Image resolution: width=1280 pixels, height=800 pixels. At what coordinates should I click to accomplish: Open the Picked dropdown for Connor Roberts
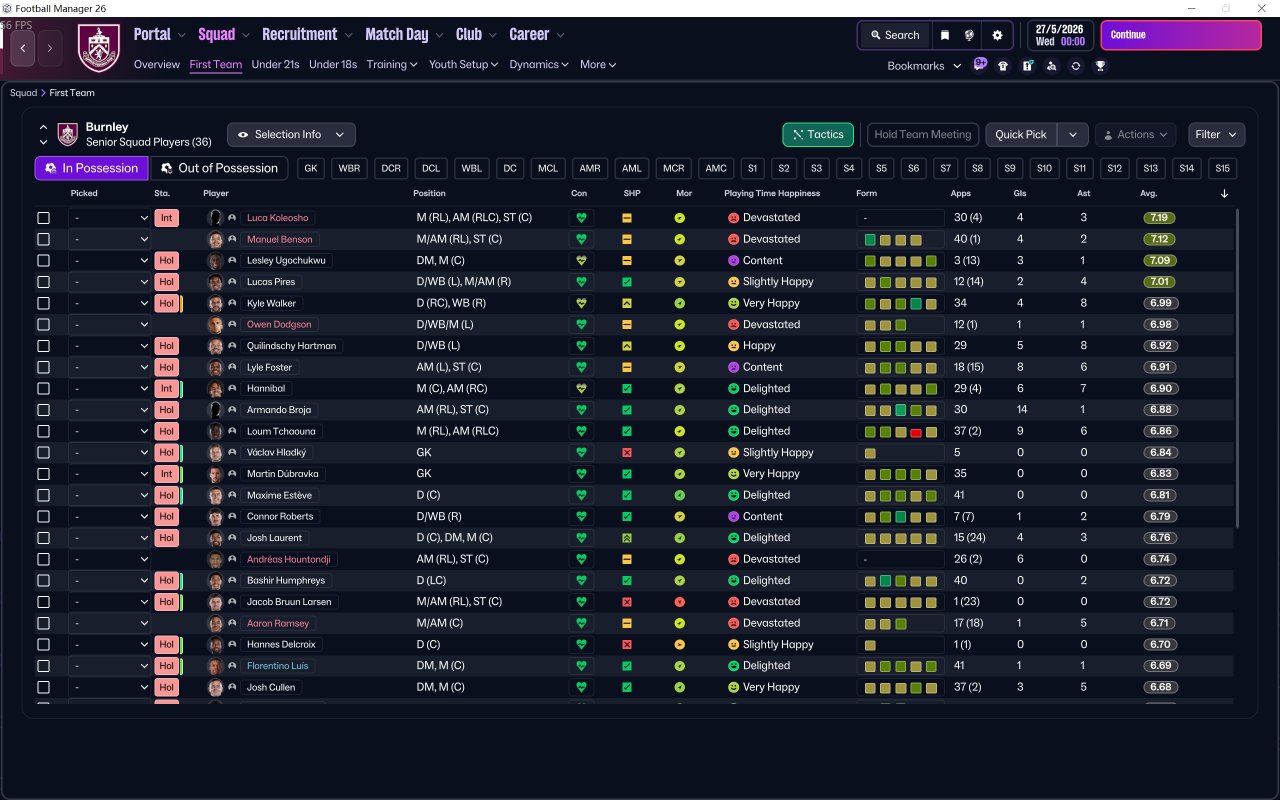(110, 517)
